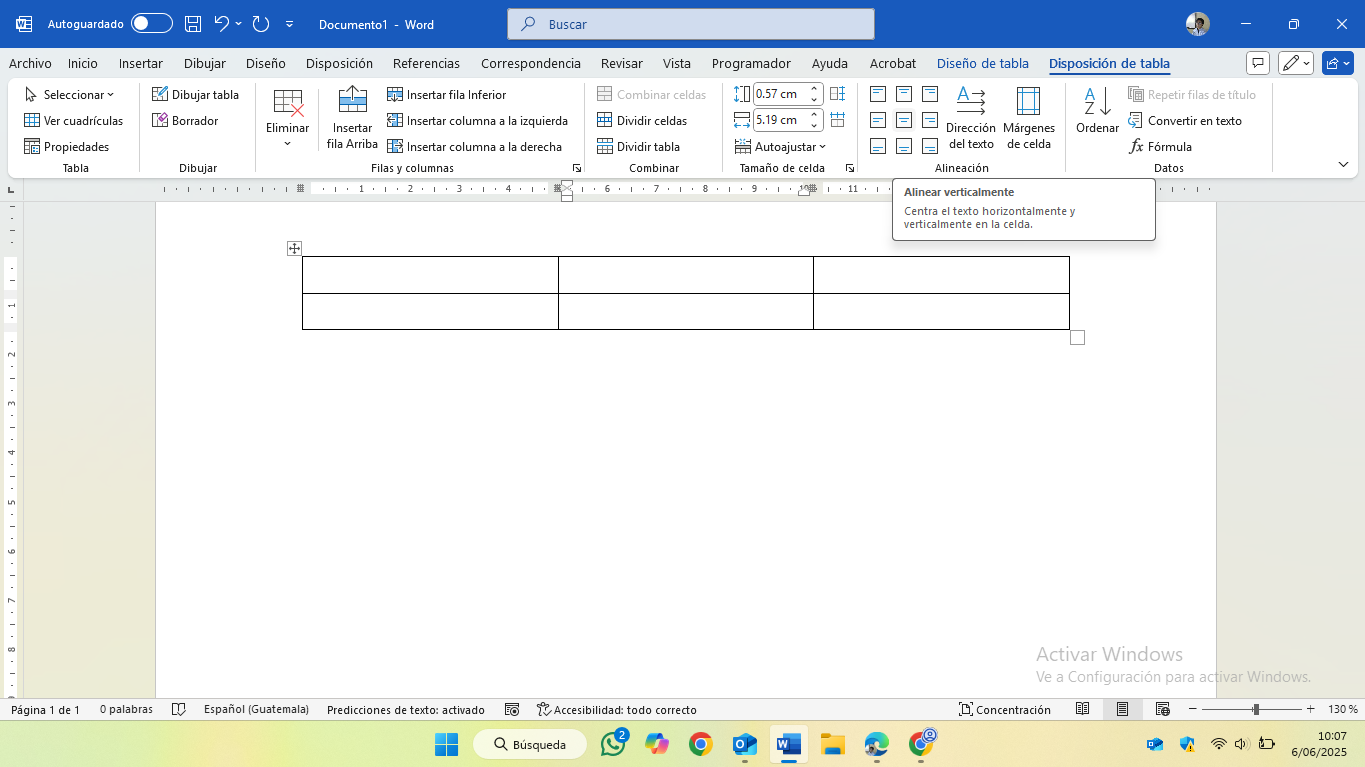Align text top center in cell
The width and height of the screenshot is (1365, 767).
[x=904, y=94]
